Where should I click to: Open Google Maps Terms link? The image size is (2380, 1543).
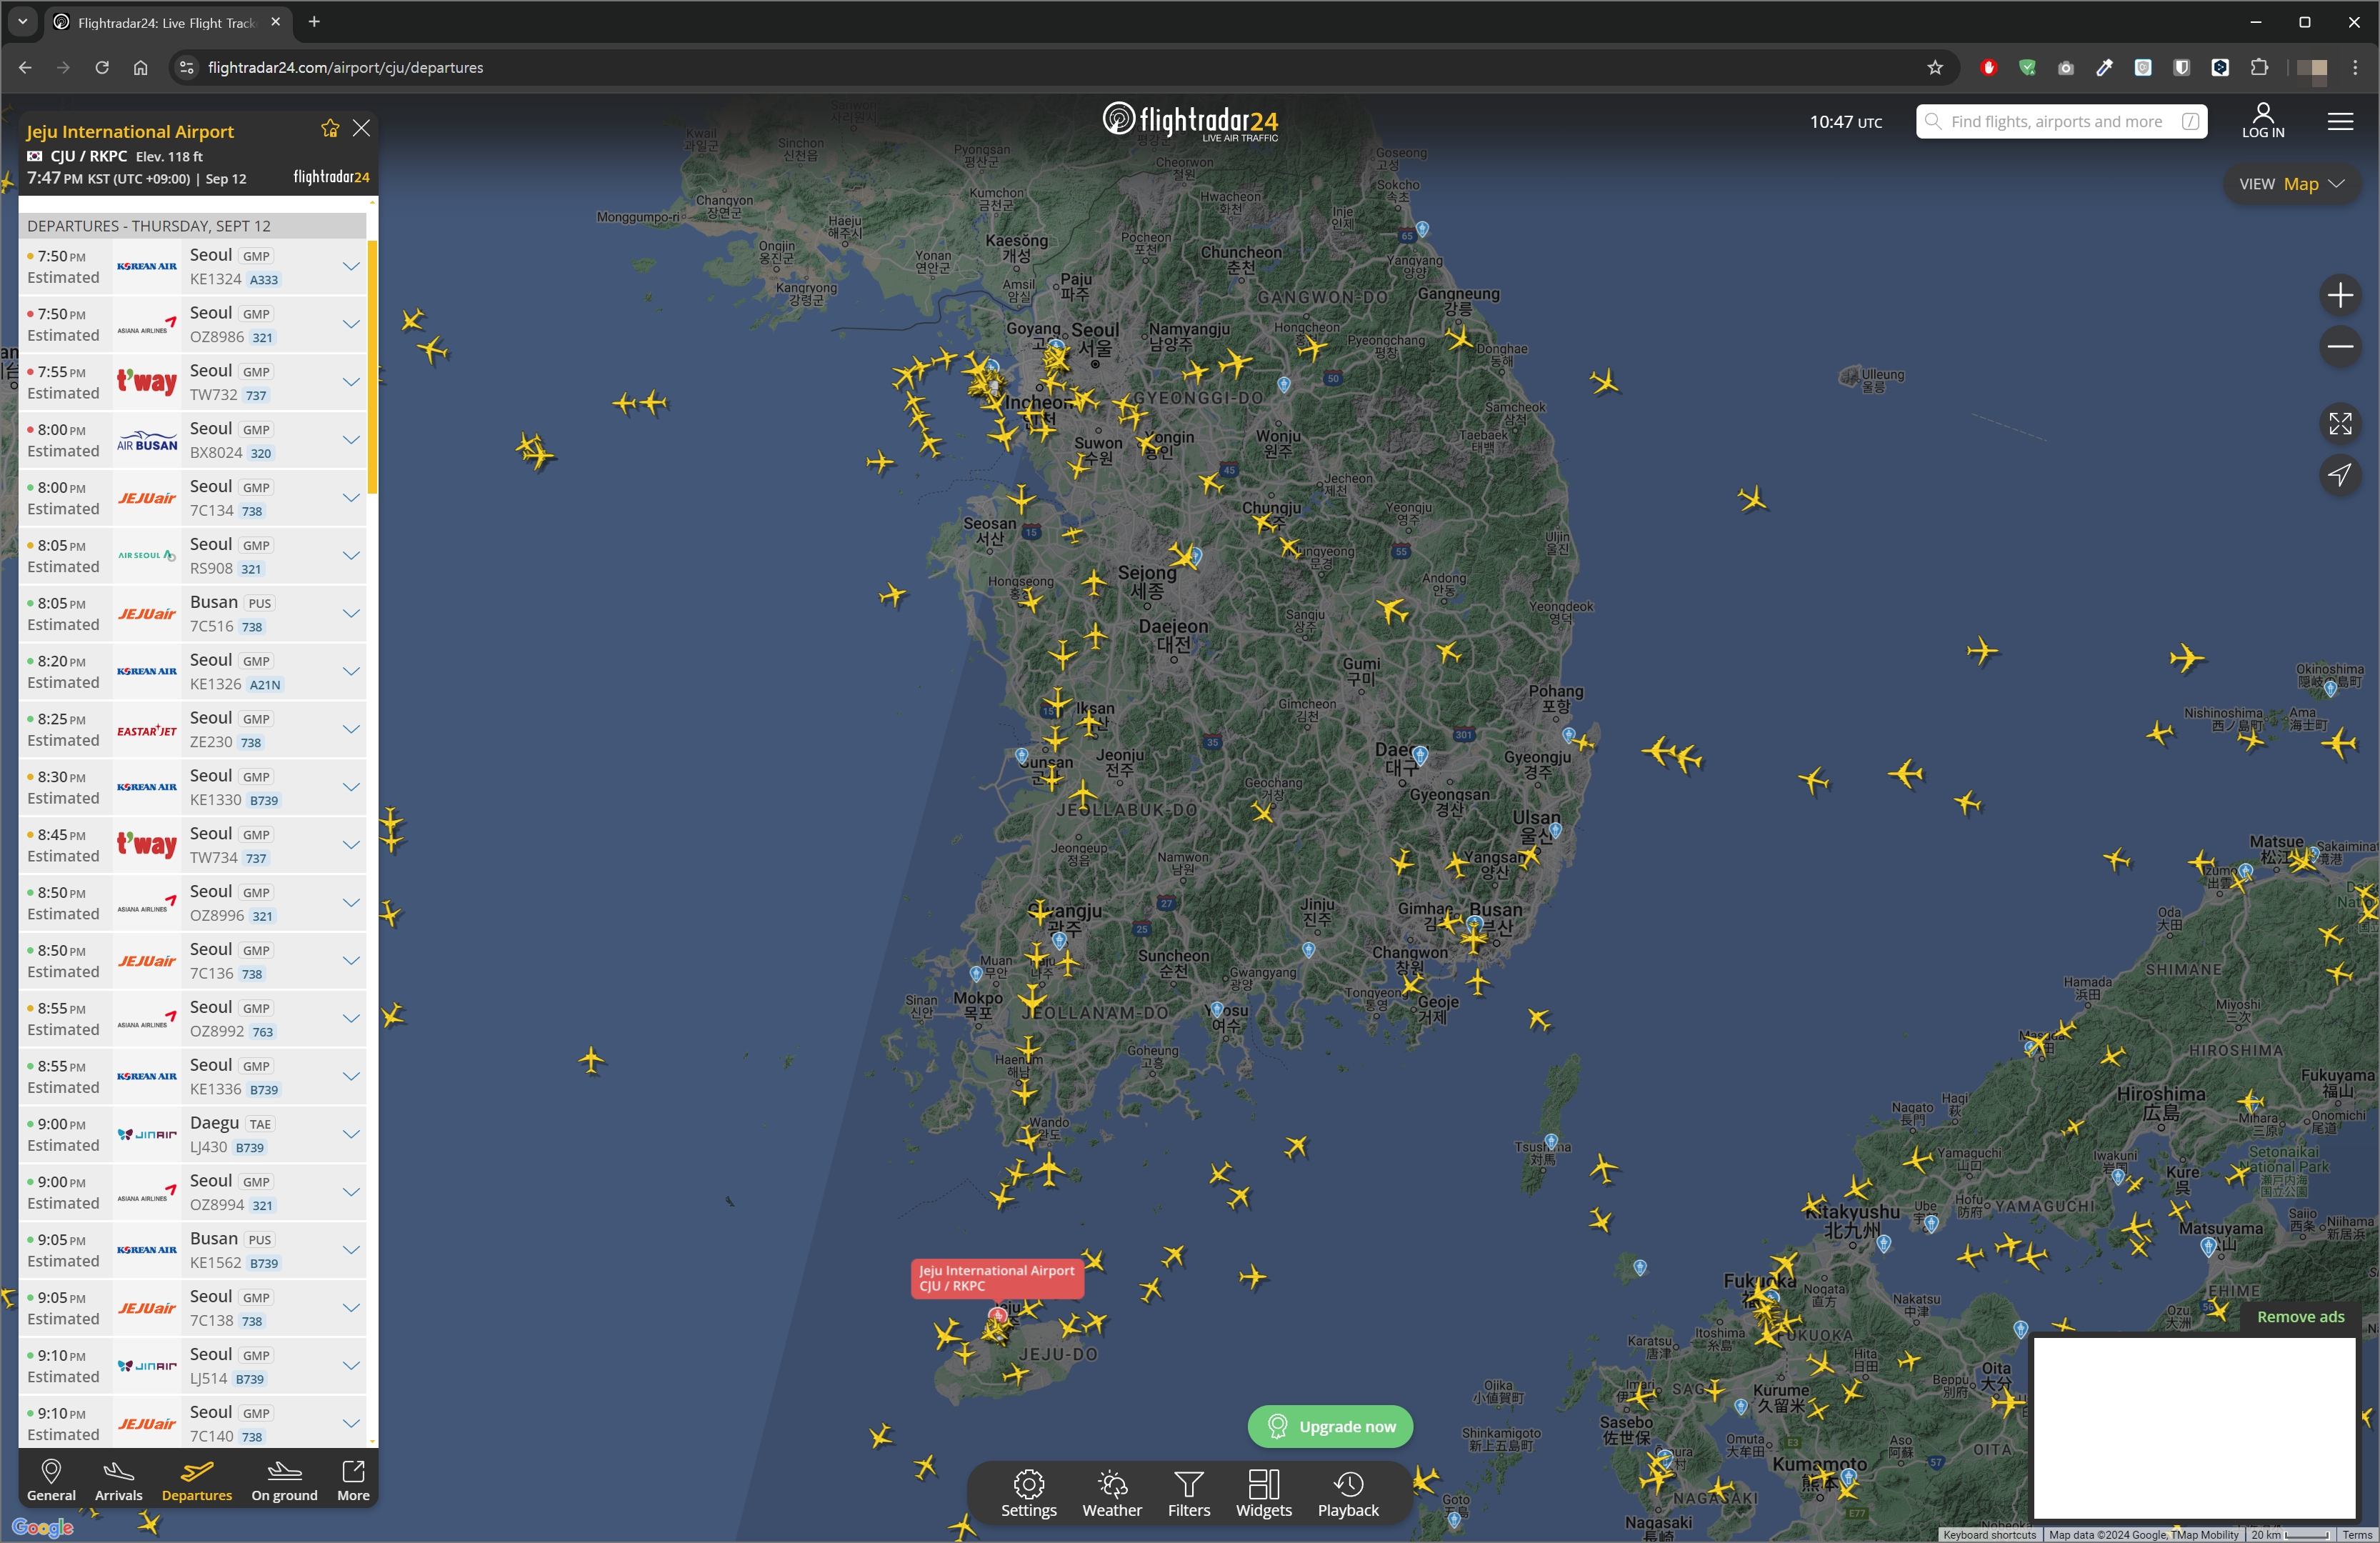[x=2356, y=1535]
